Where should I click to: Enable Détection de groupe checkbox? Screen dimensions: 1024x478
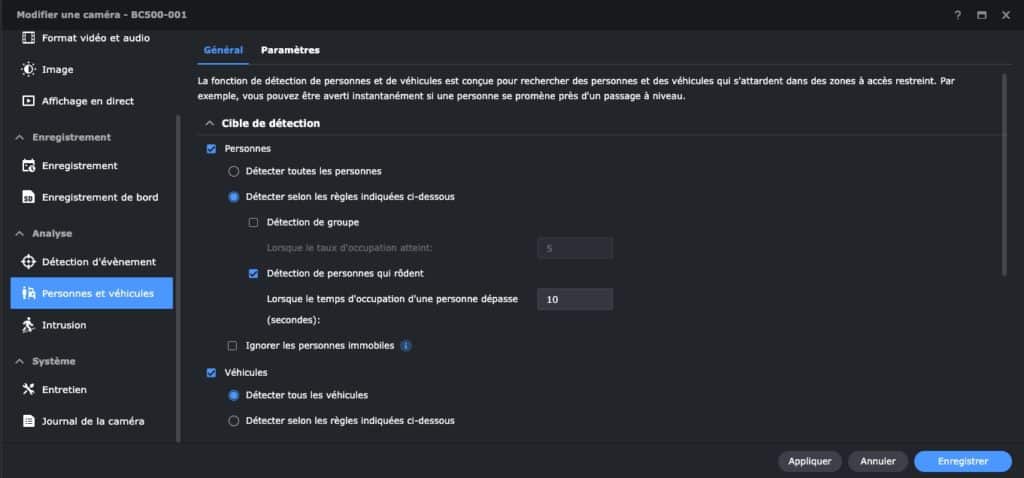253,223
